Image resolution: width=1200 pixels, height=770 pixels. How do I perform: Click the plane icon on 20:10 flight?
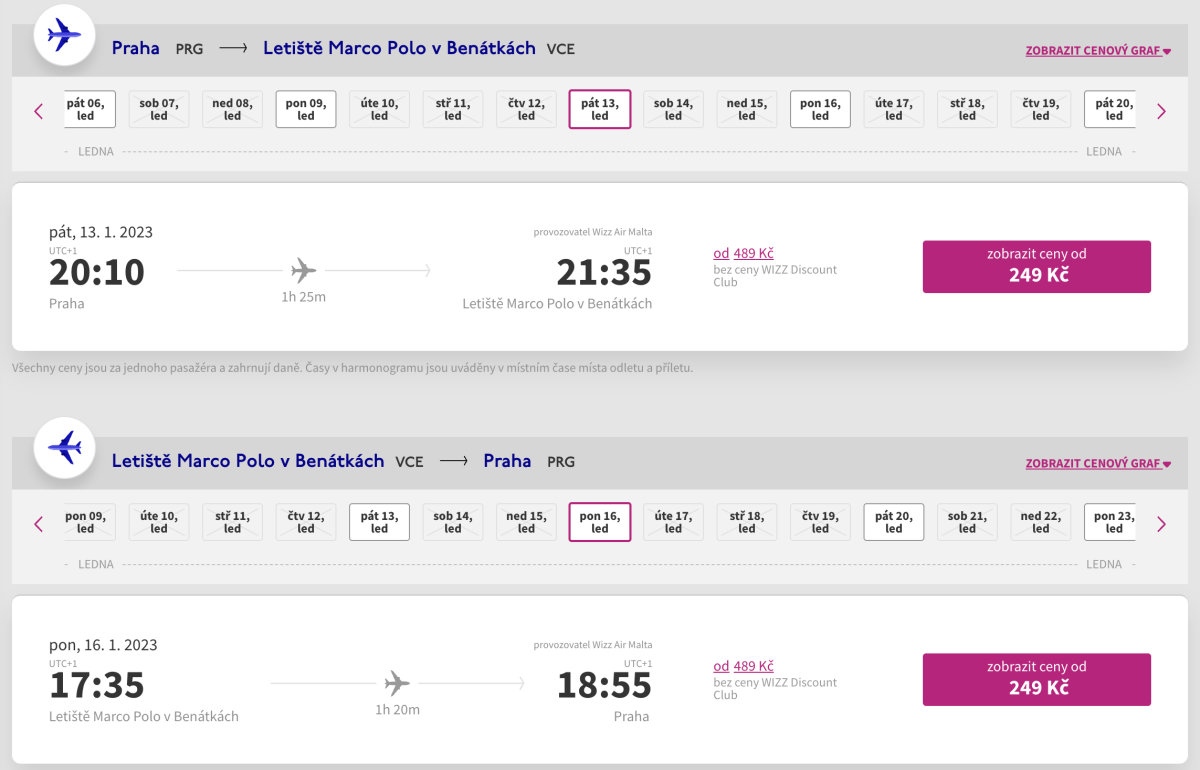click(304, 270)
